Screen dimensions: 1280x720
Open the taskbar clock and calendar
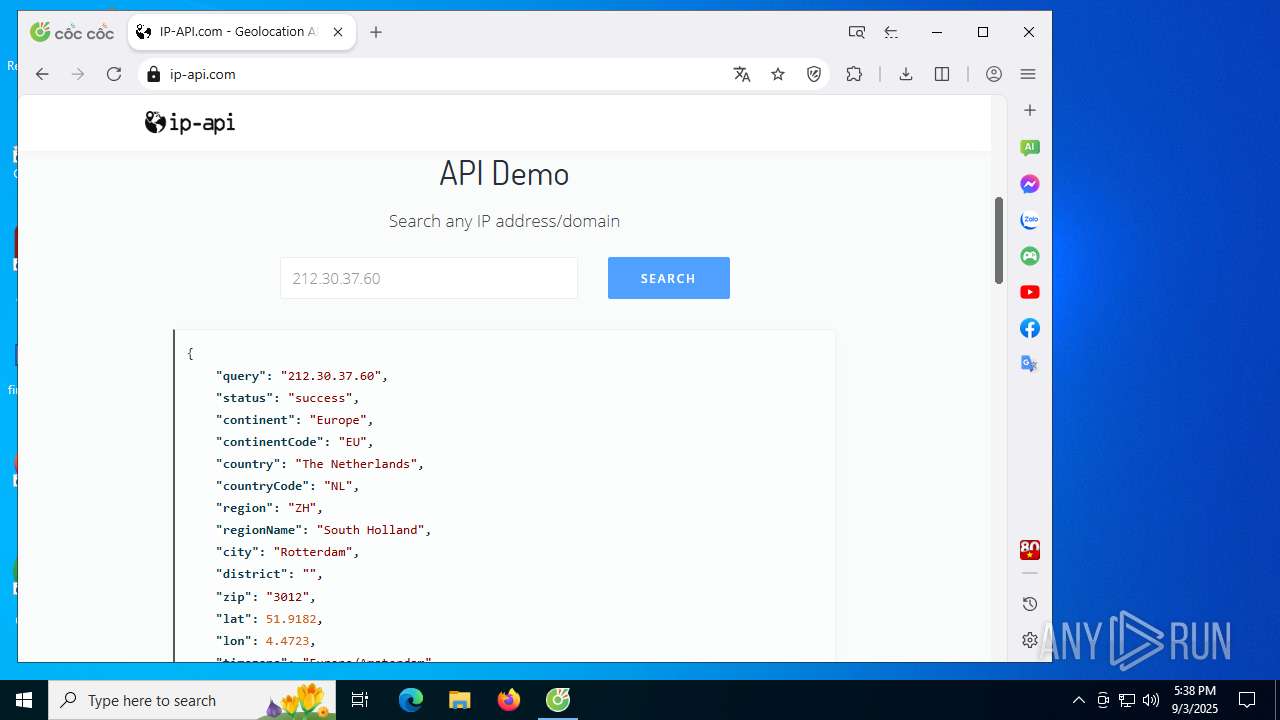(x=1195, y=700)
